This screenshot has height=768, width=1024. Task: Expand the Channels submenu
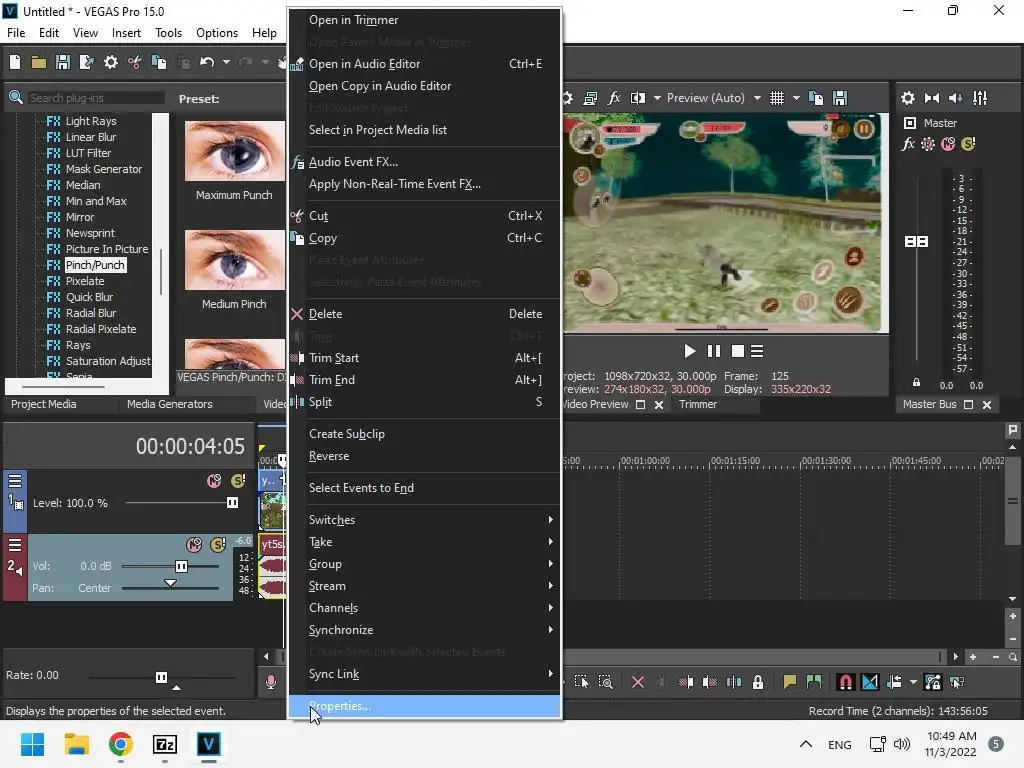424,607
